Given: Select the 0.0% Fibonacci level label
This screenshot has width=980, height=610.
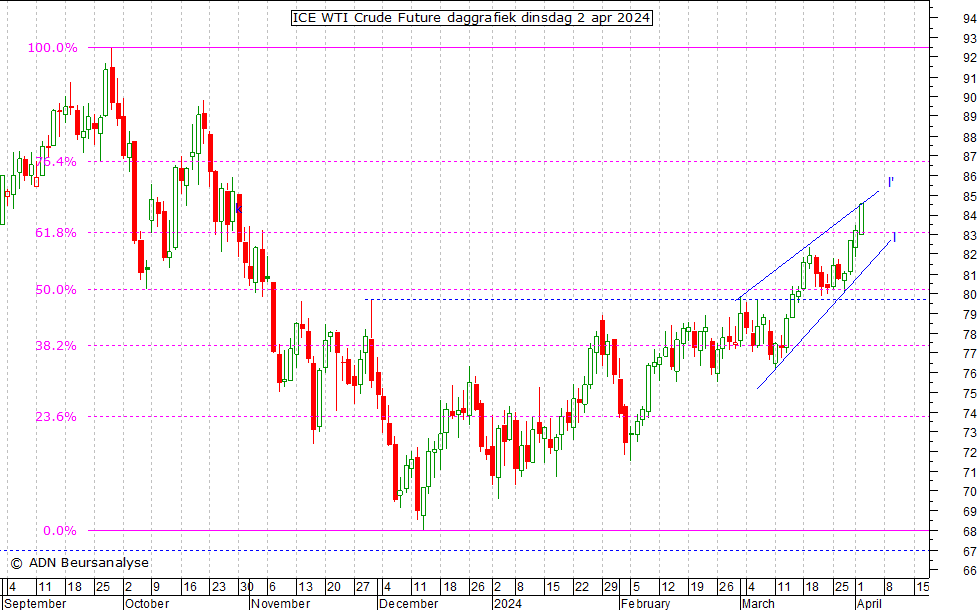Looking at the screenshot, I should [59, 531].
